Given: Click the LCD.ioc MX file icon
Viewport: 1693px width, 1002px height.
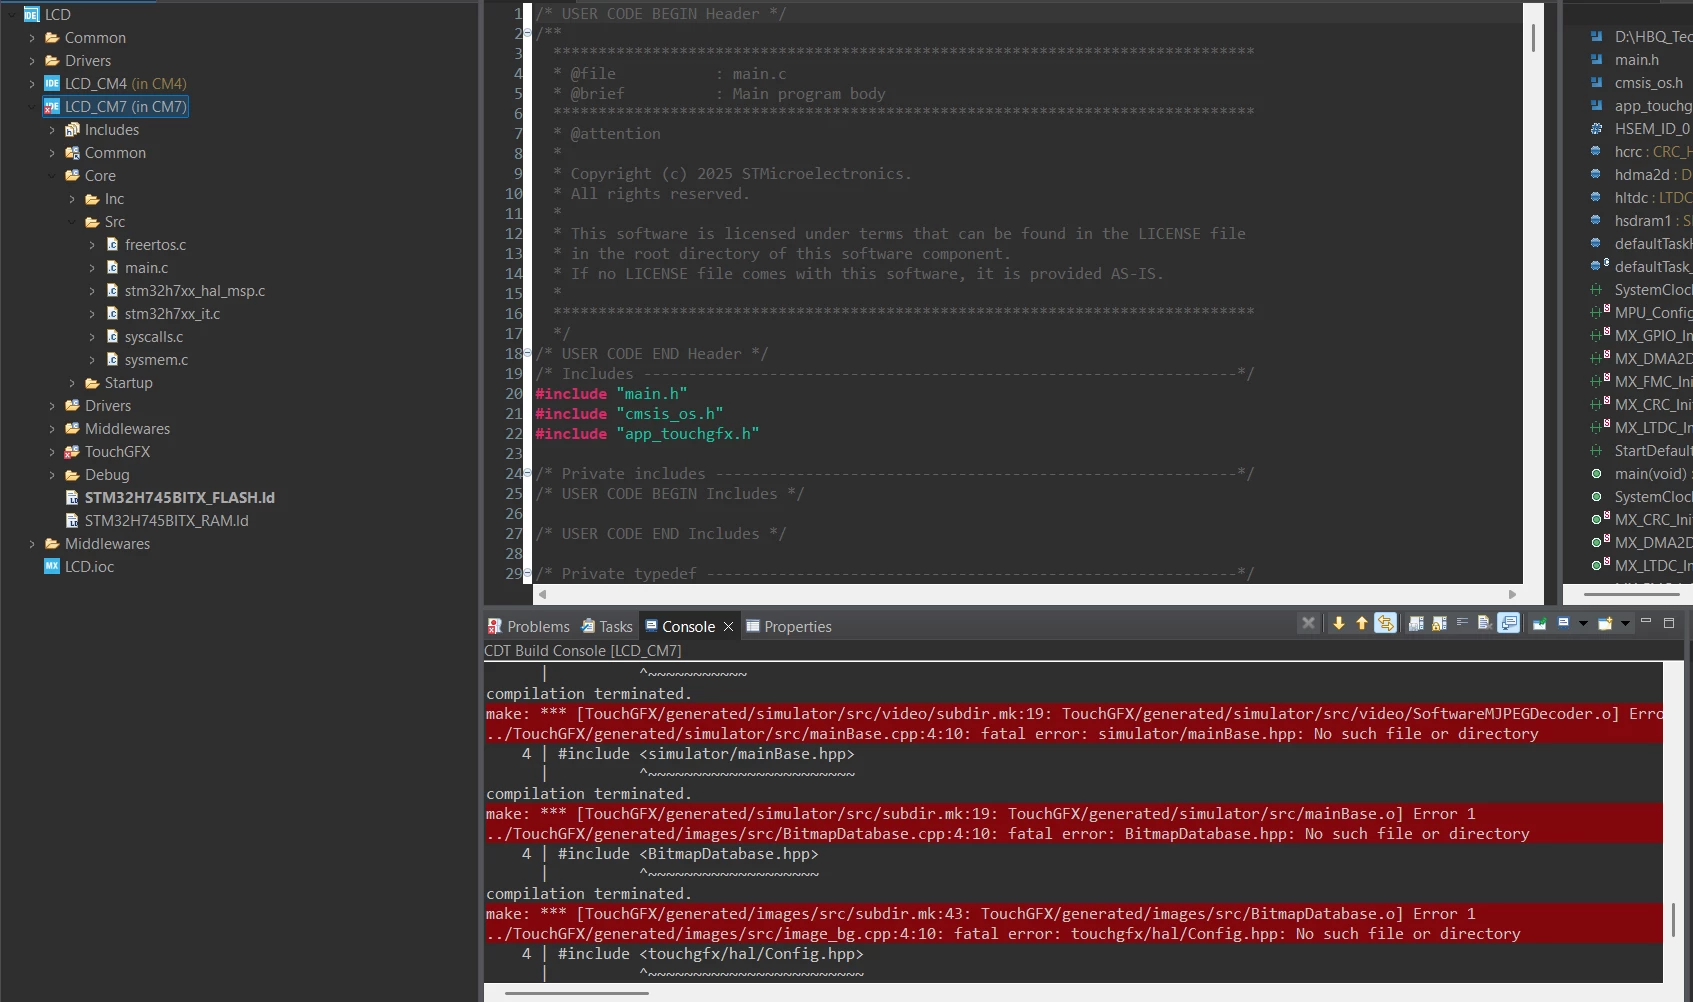Looking at the screenshot, I should click(x=52, y=566).
